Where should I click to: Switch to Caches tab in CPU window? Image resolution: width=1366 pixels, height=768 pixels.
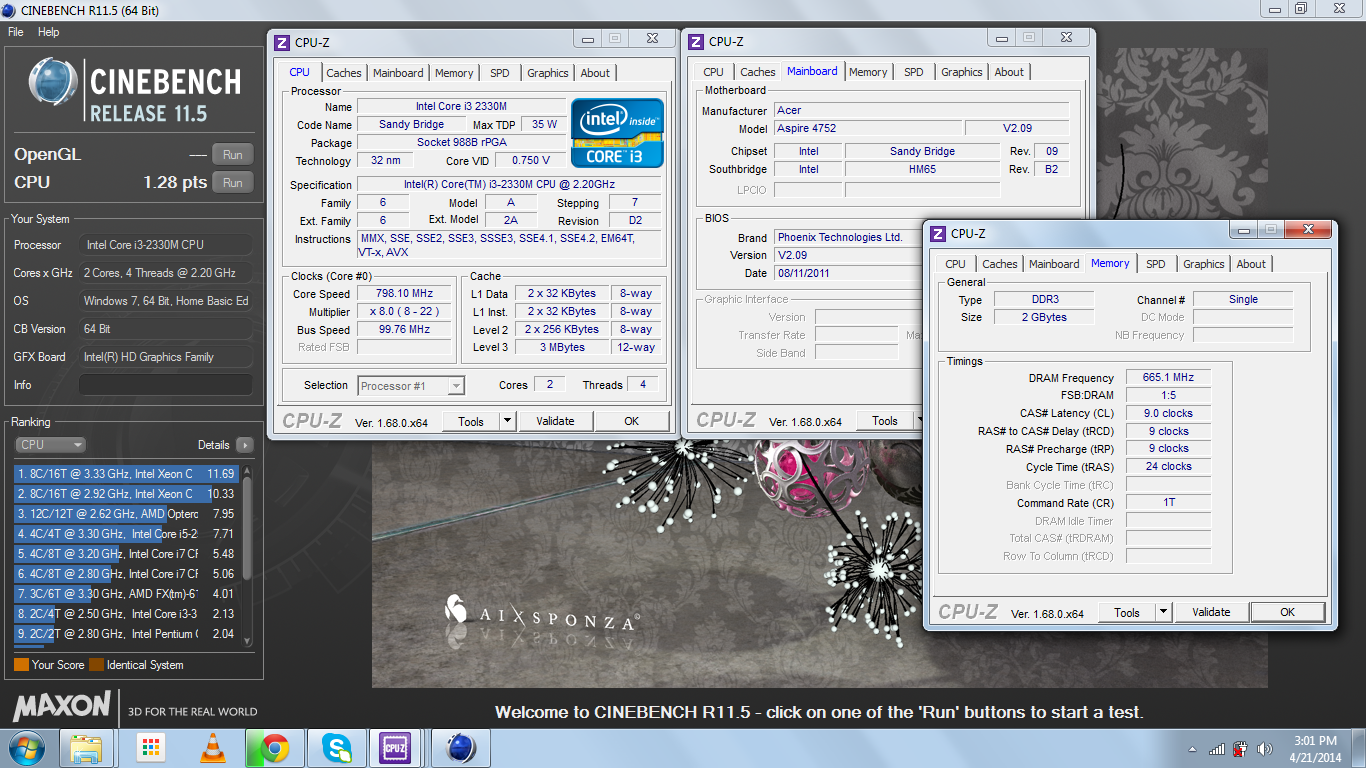coord(344,73)
